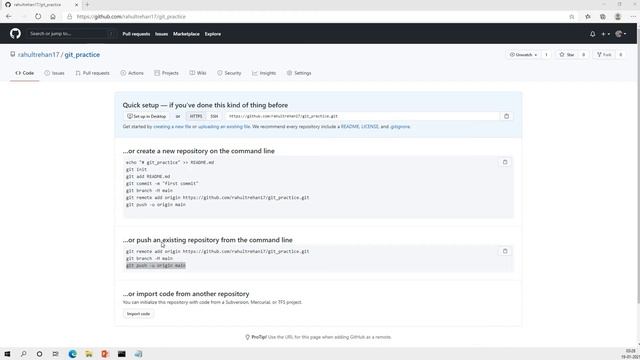Open the LICENSE link
640x360 pixels.
[369, 127]
